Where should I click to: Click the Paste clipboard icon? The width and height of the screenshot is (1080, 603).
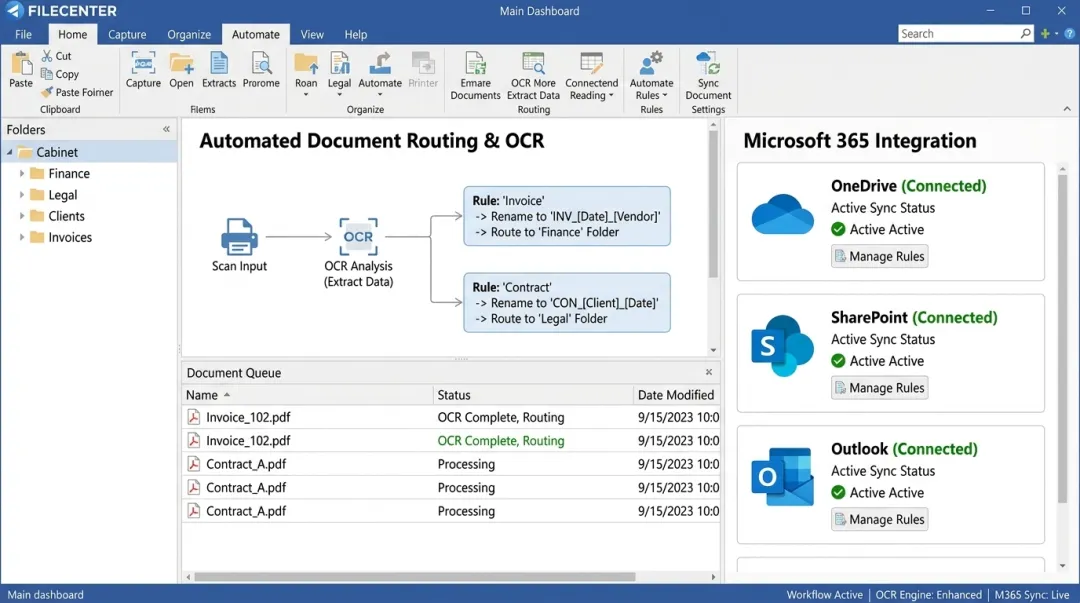[21, 63]
